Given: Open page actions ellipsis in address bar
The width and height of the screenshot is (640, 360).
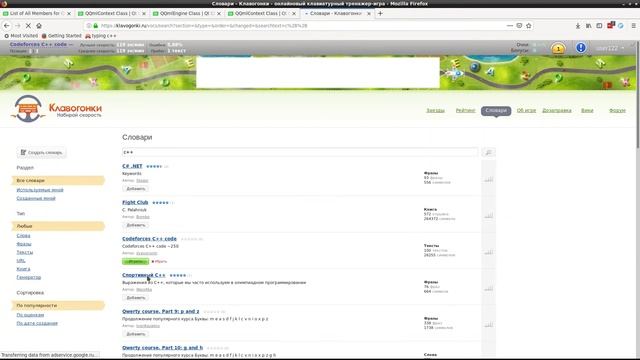Looking at the screenshot, I should coord(510,25).
